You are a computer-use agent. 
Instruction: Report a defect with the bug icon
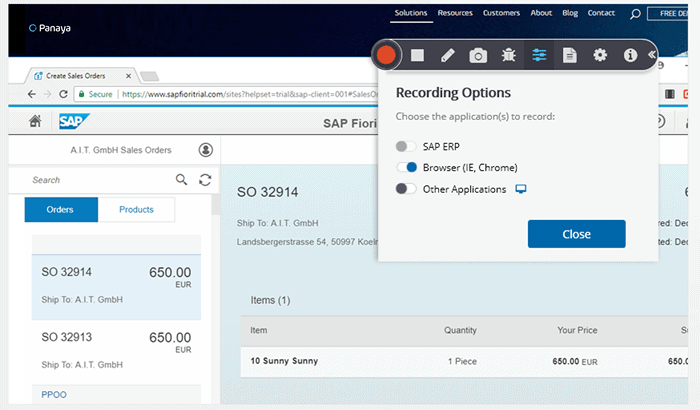pos(508,55)
